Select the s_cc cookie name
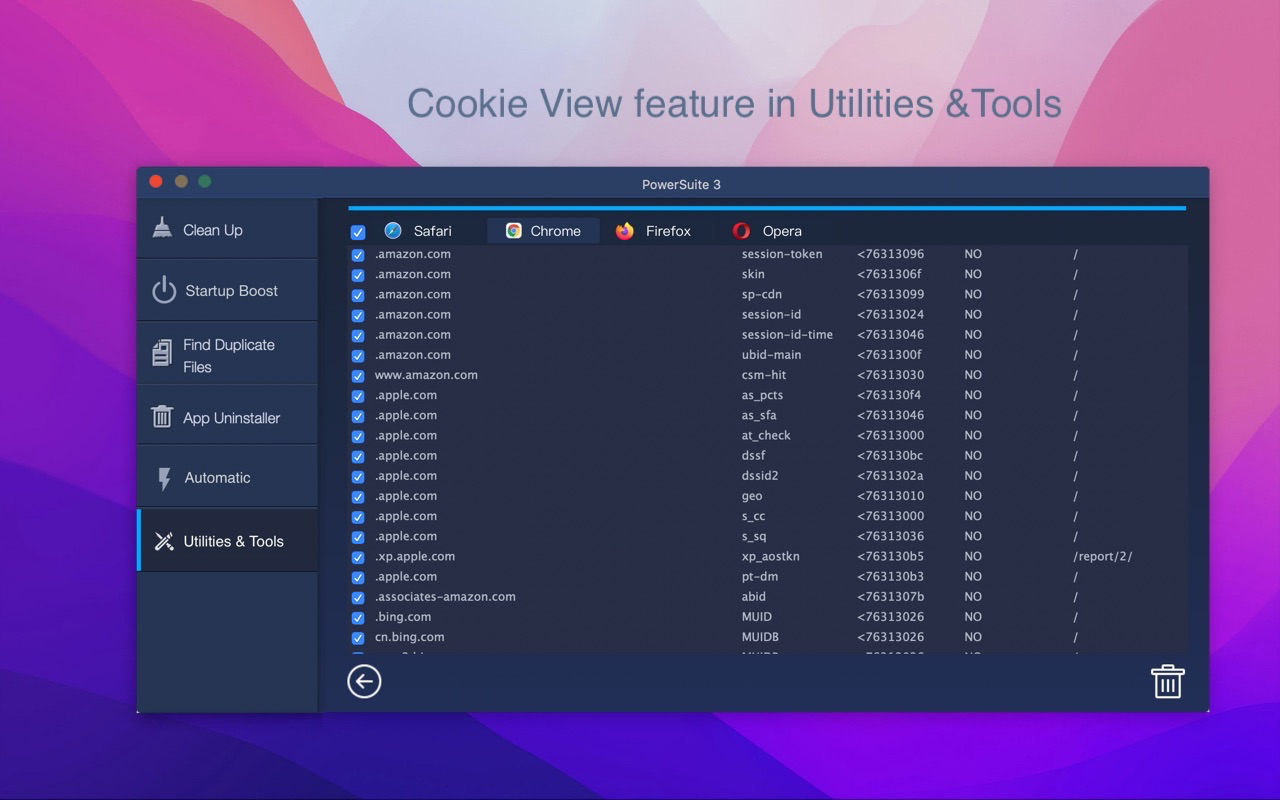 755,517
